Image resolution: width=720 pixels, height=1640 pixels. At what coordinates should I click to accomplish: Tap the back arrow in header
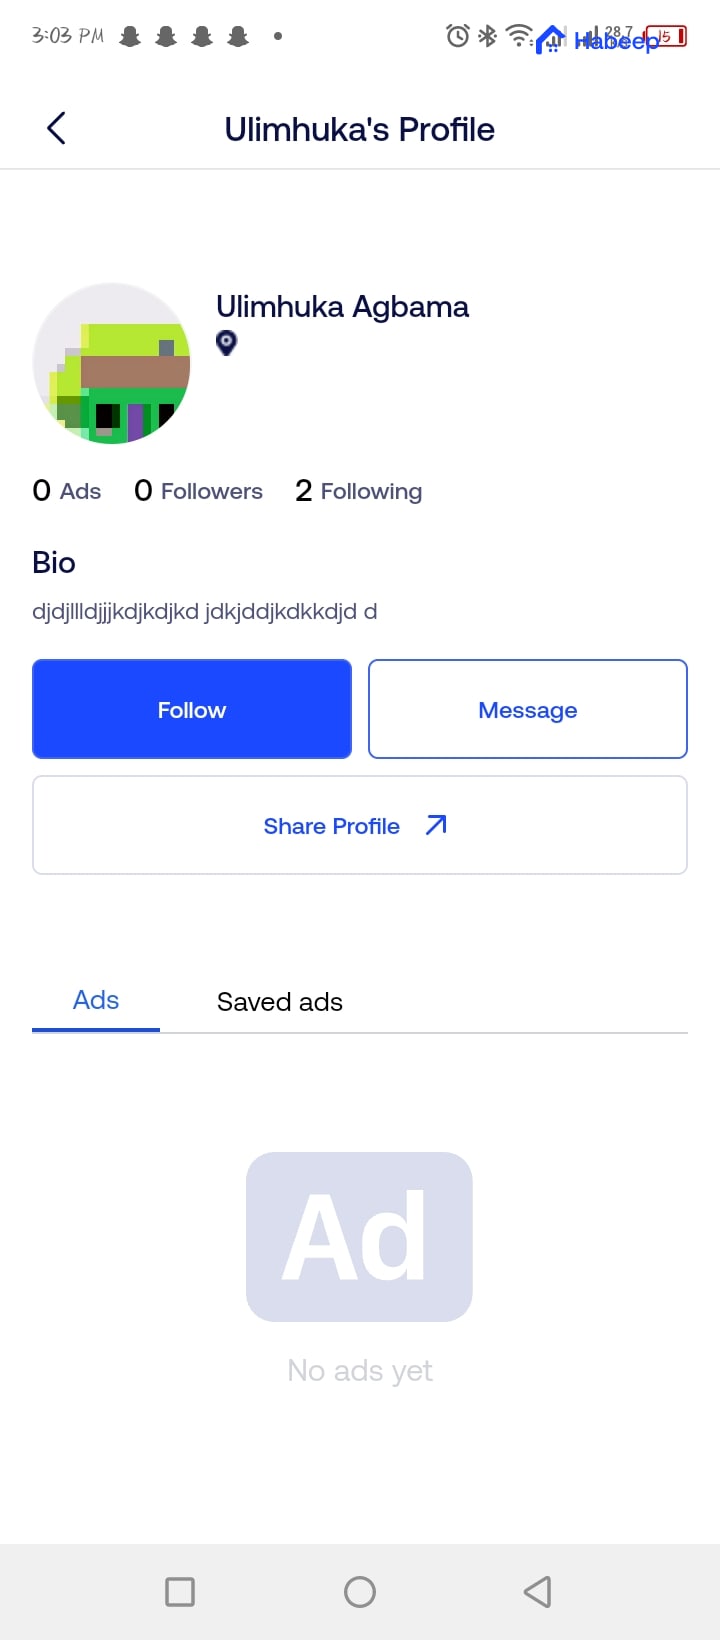[56, 128]
